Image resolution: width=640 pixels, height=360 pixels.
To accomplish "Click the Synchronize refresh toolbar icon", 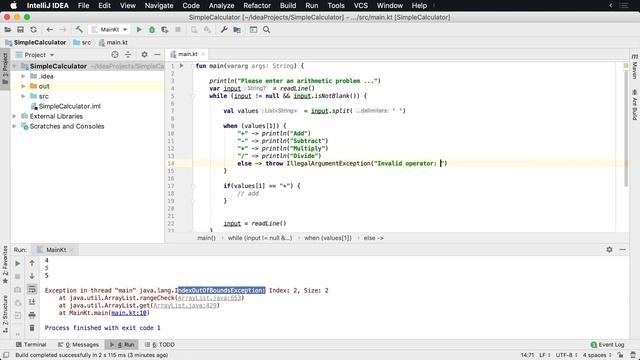I will point(33,29).
